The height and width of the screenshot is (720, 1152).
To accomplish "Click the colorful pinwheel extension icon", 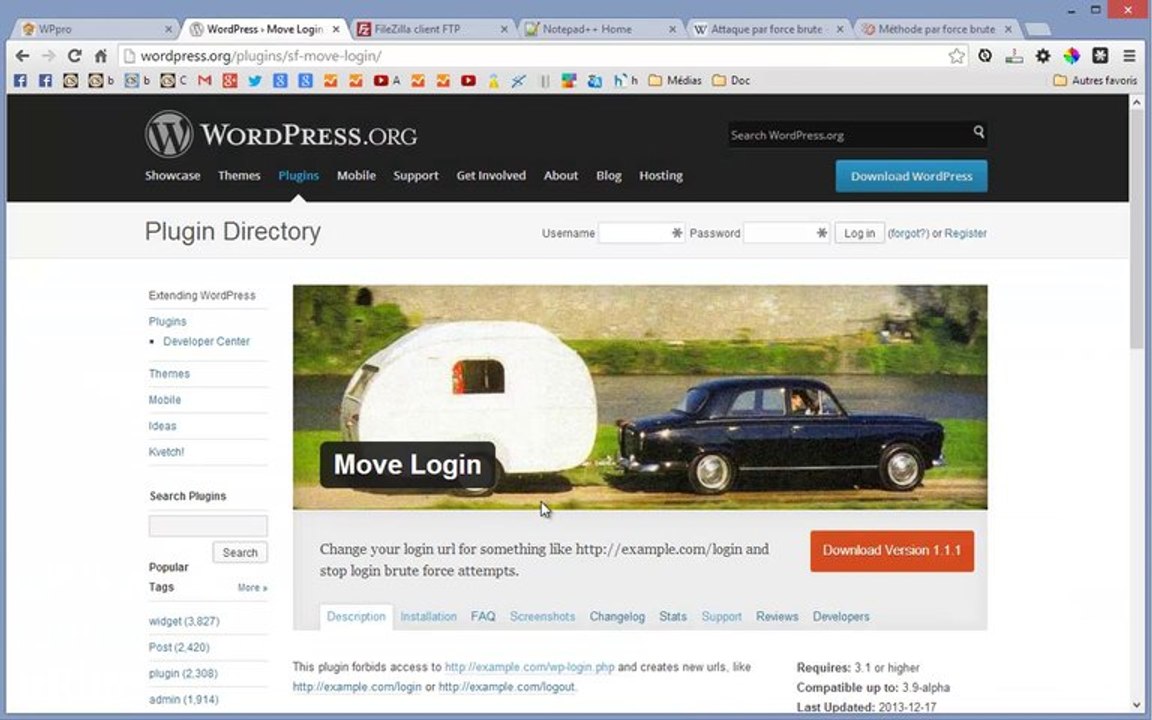I will point(1072,56).
